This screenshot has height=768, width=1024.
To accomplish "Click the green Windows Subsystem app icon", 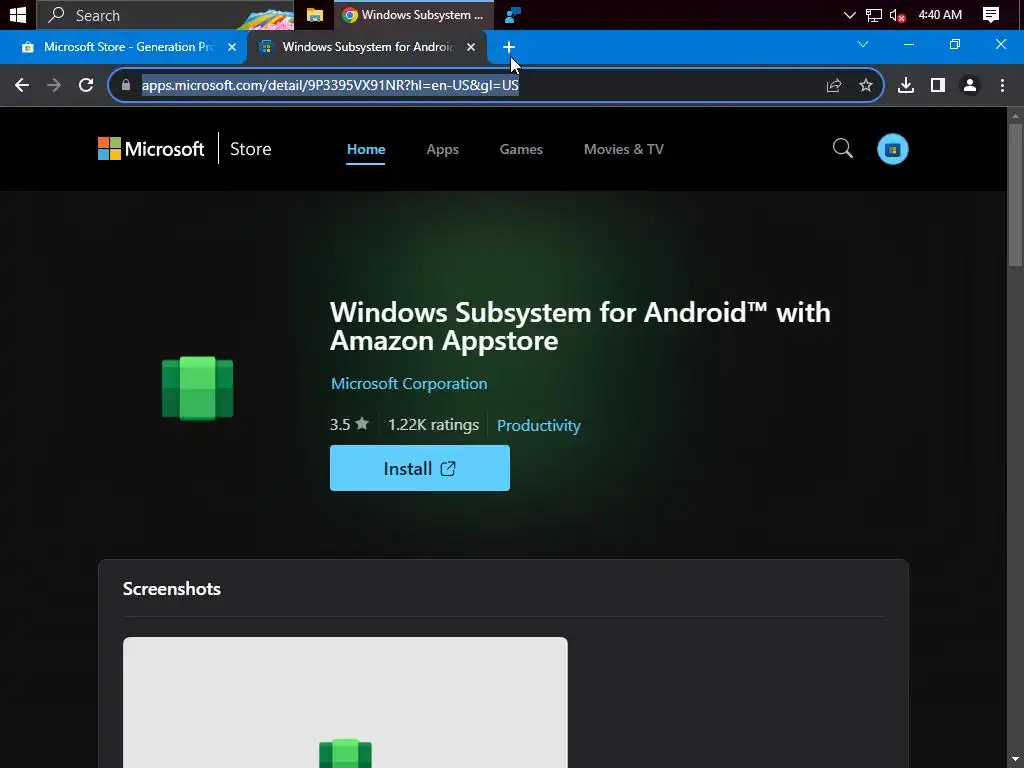I will pyautogui.click(x=197, y=389).
